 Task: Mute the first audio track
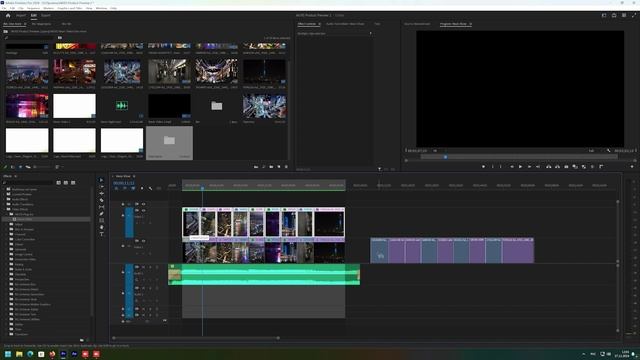[x=143, y=267]
